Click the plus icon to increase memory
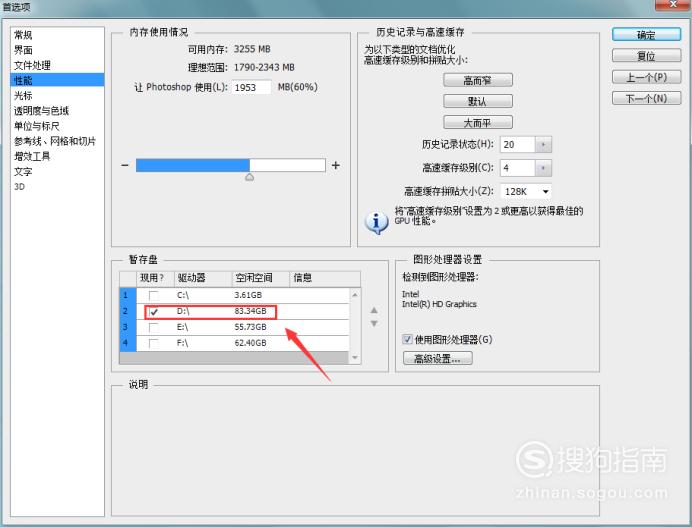 coord(336,165)
